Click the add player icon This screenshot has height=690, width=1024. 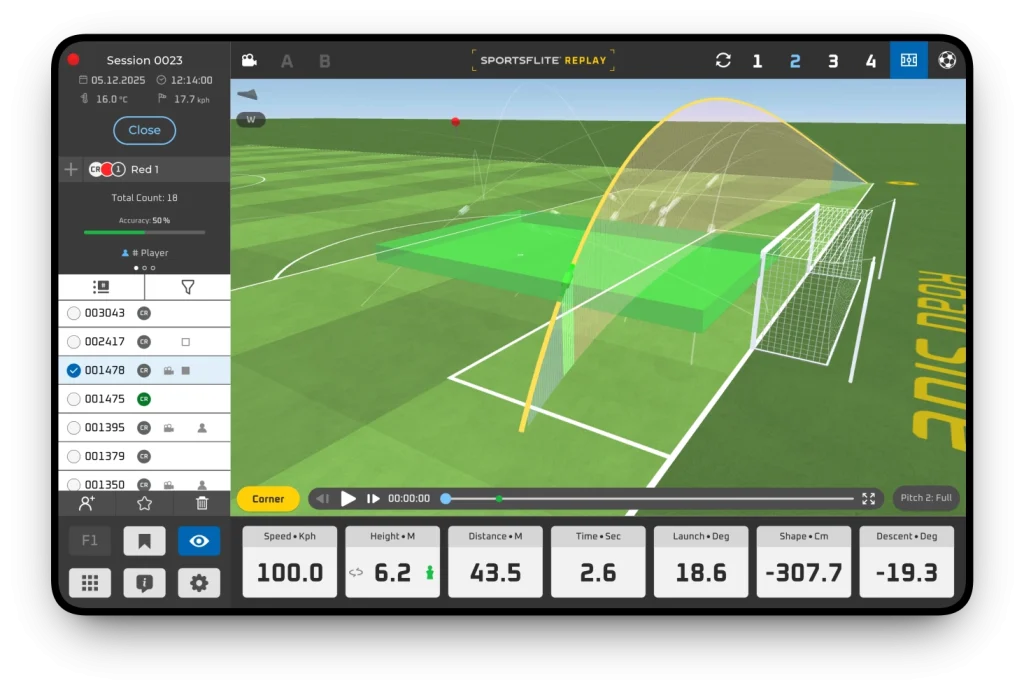[87, 504]
